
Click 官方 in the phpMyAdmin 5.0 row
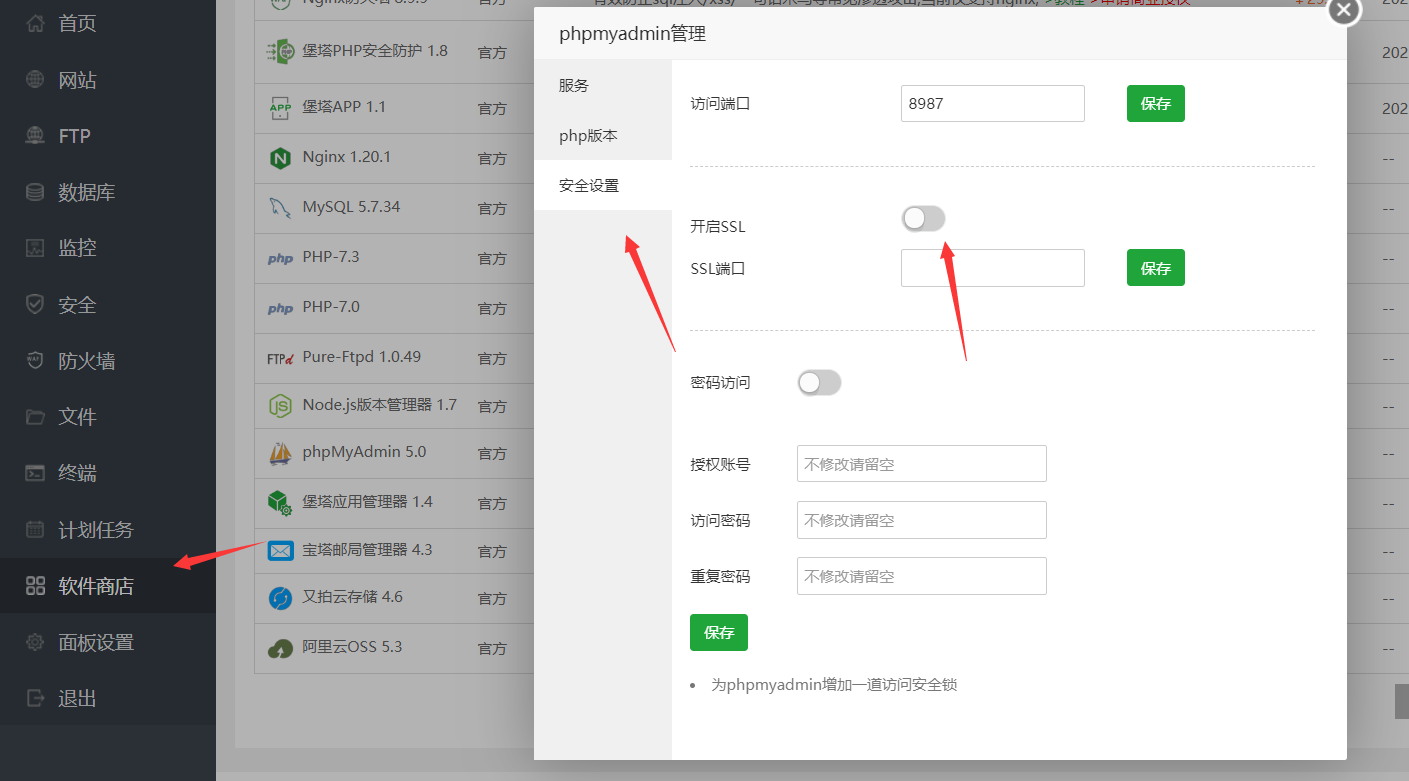tap(492, 453)
